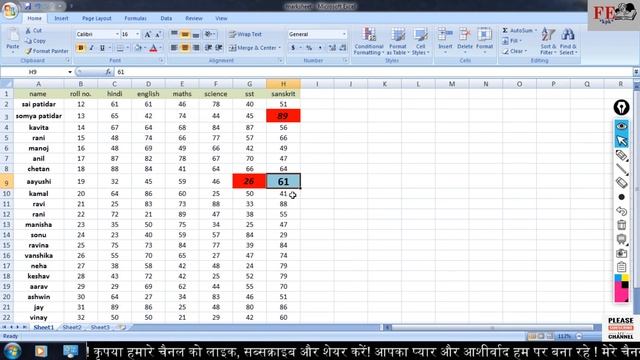
Task: Expand the Font dialog launcher
Action: click(161, 60)
